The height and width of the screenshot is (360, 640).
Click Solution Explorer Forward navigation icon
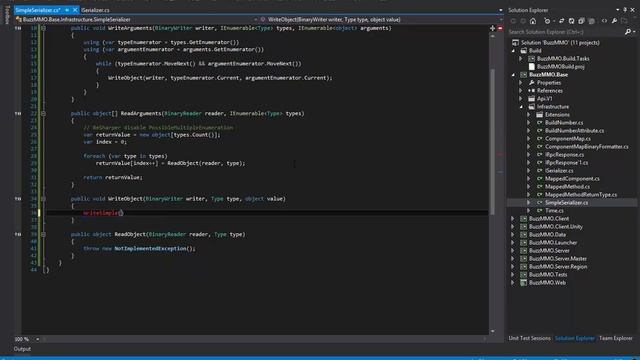(523, 21)
